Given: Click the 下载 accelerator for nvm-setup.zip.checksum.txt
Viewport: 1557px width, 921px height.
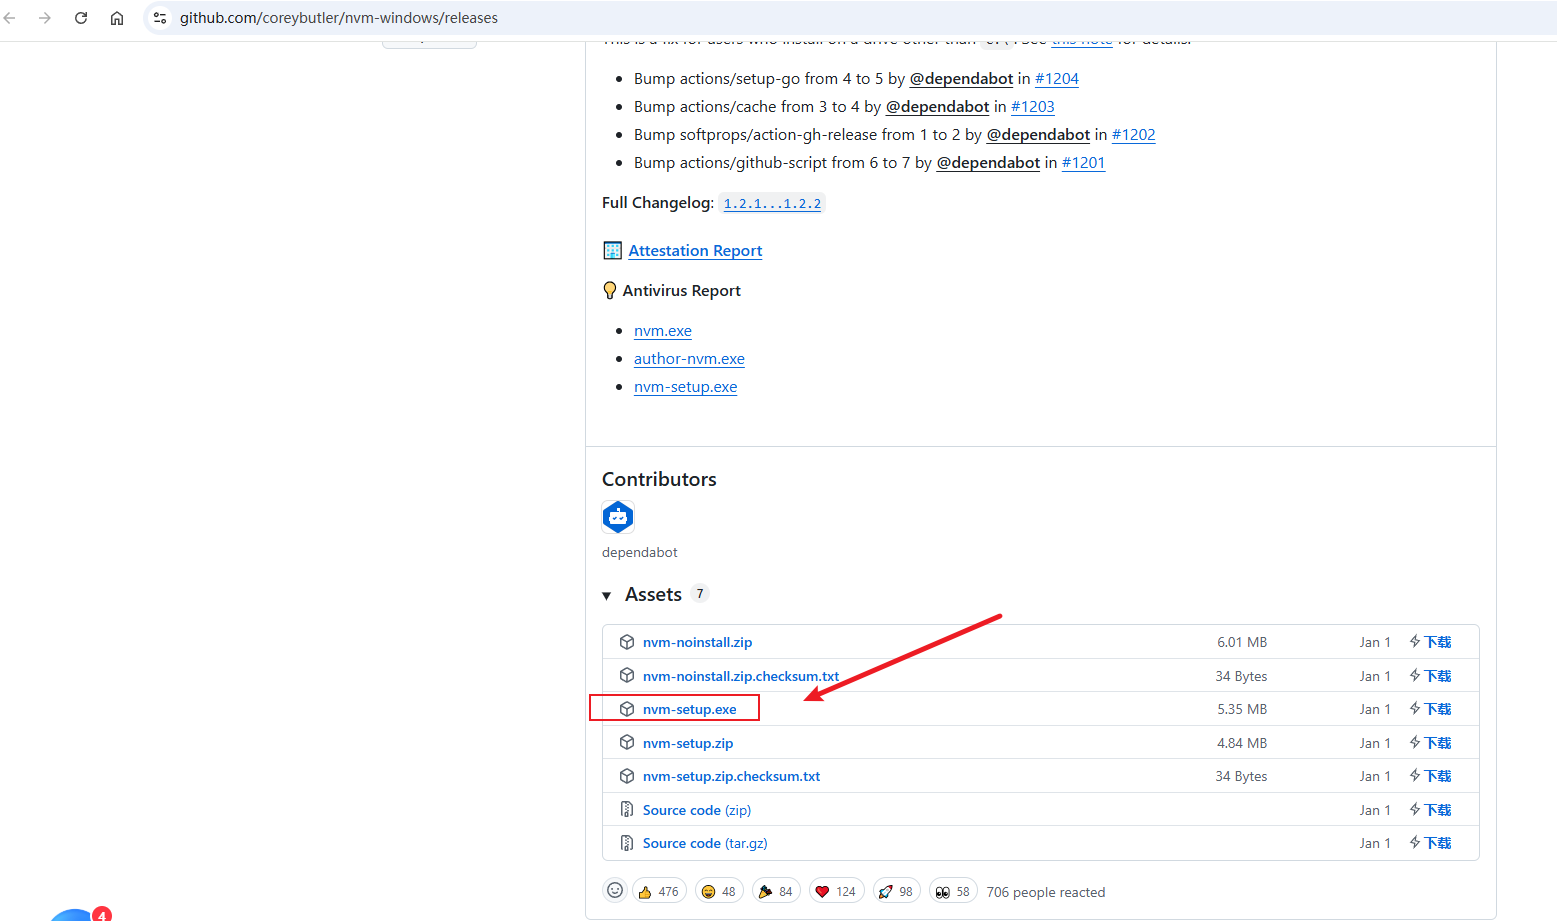Looking at the screenshot, I should (x=1430, y=776).
